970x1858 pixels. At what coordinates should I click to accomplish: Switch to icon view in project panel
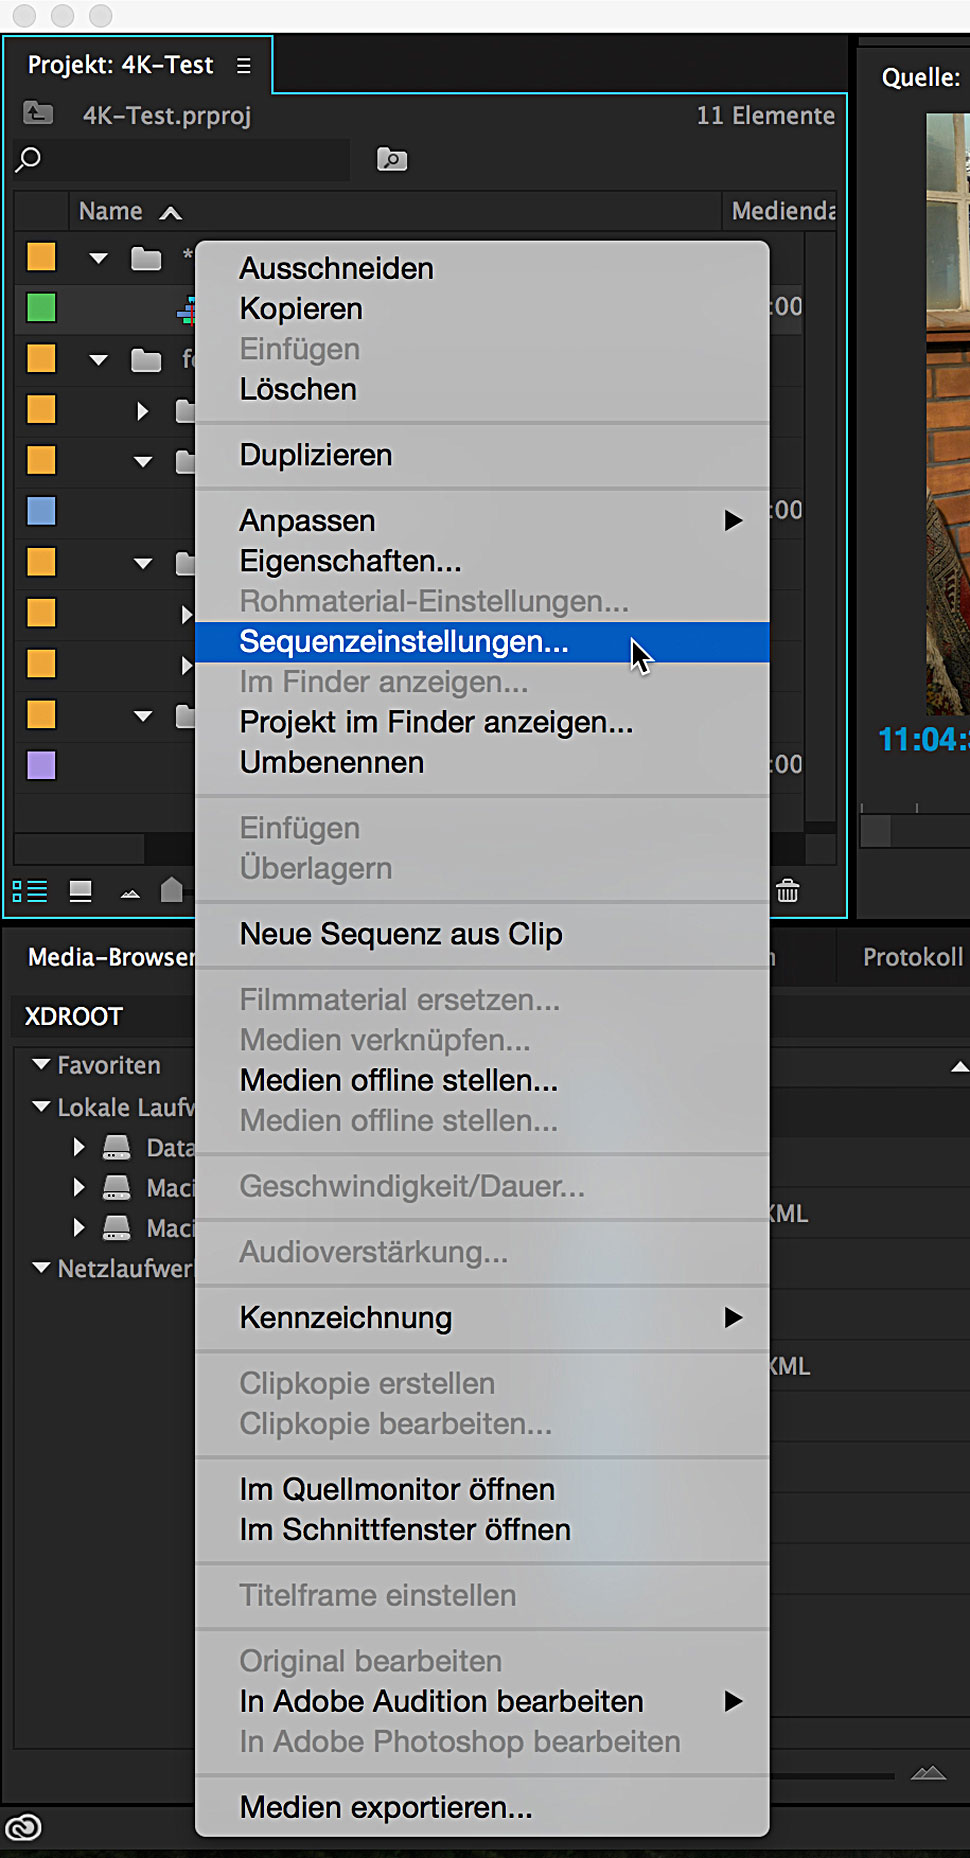tap(80, 891)
